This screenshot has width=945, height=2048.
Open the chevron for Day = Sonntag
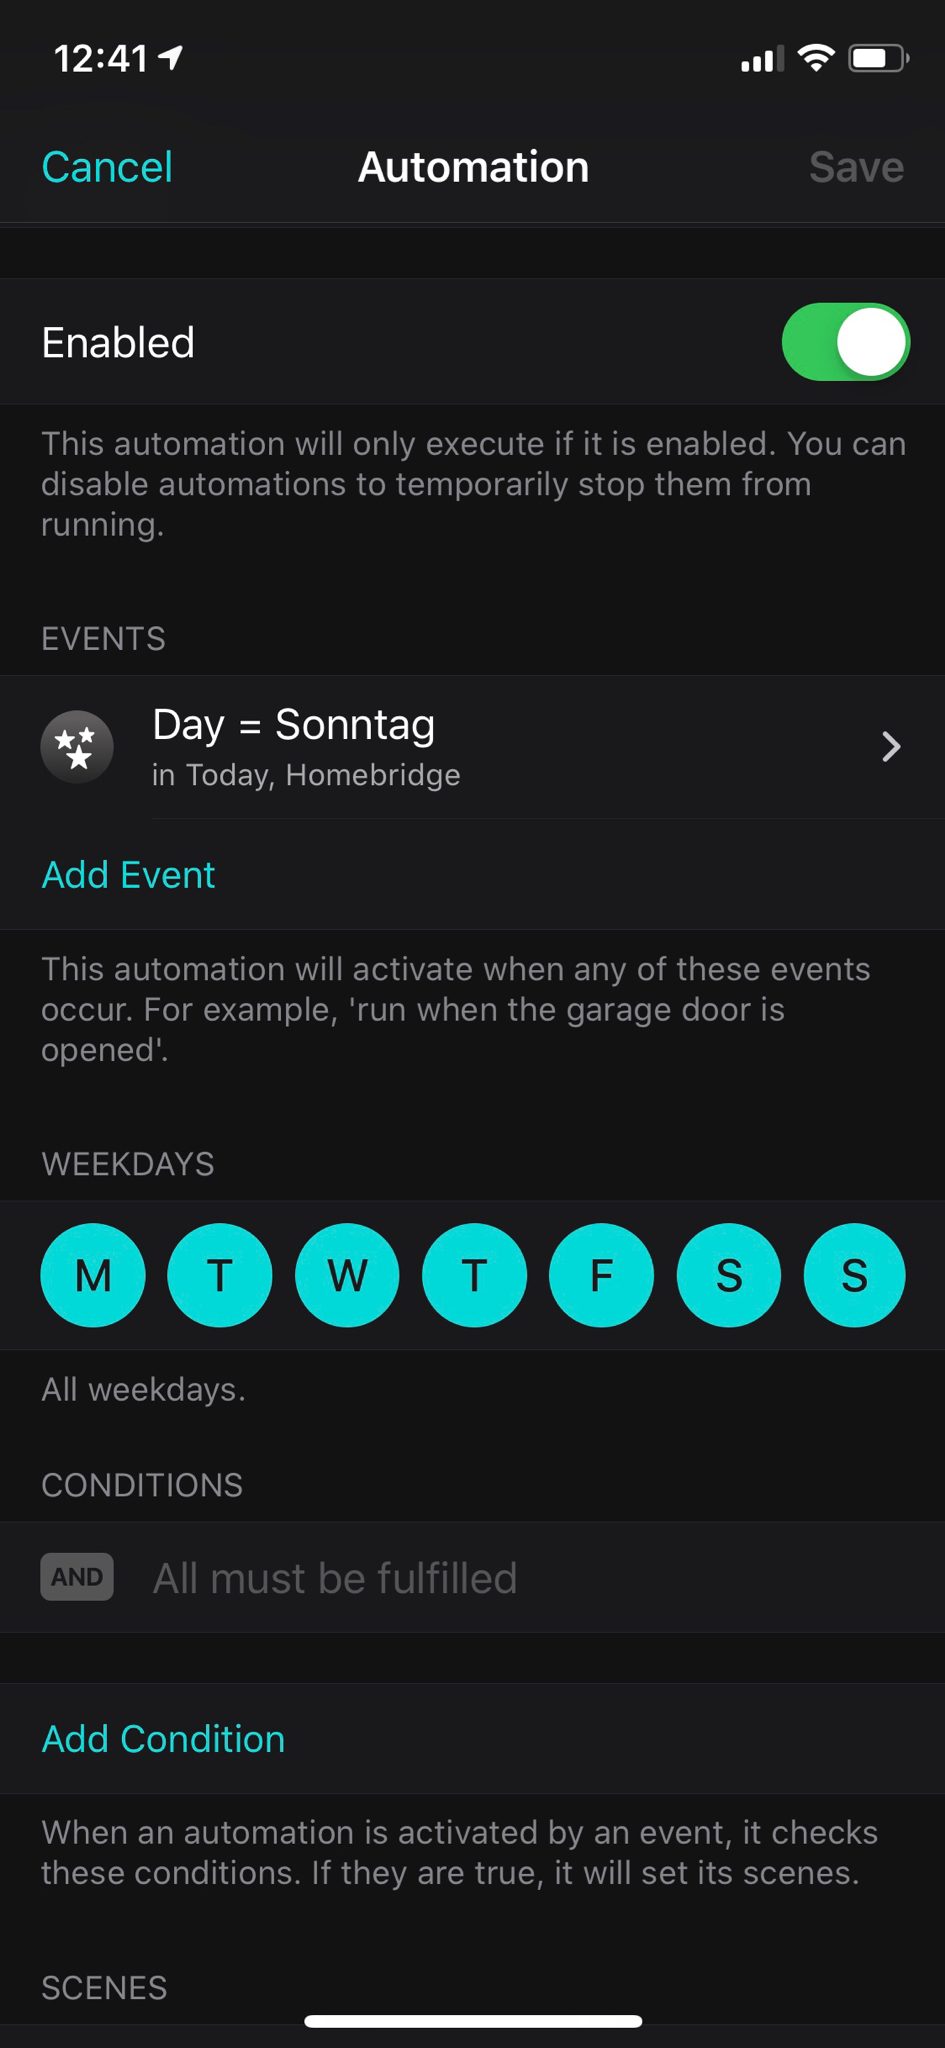891,747
